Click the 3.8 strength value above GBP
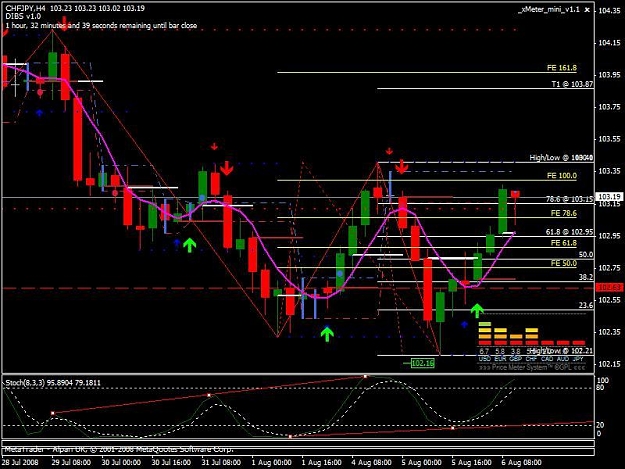 coord(515,351)
